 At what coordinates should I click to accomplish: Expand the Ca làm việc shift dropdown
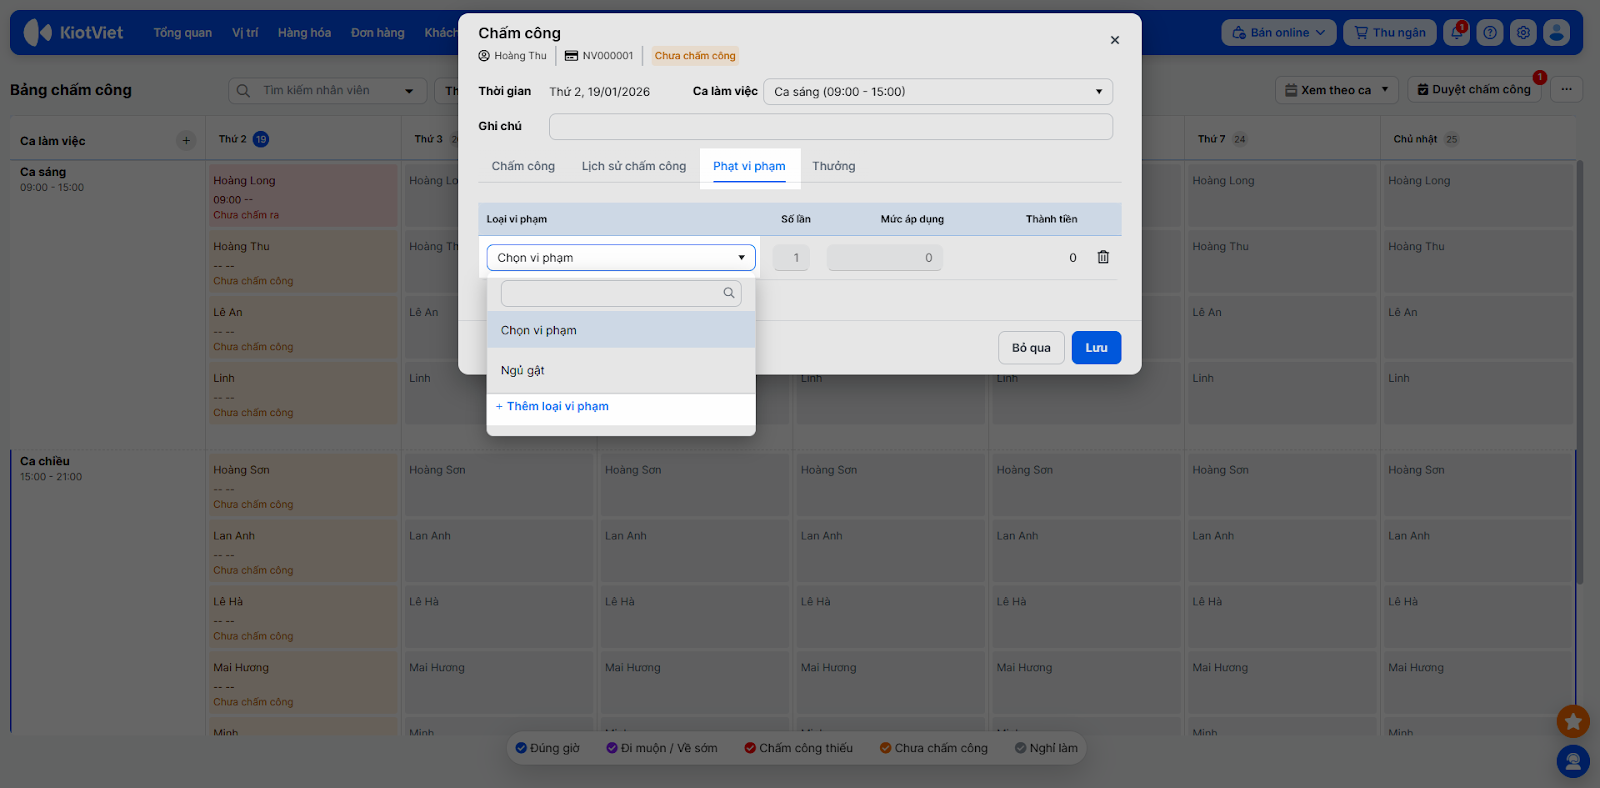coord(937,92)
